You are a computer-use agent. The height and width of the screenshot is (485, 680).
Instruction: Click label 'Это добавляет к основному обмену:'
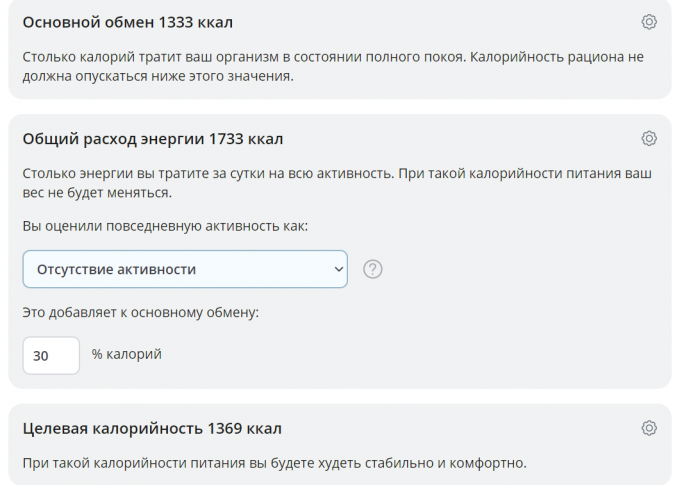click(140, 313)
